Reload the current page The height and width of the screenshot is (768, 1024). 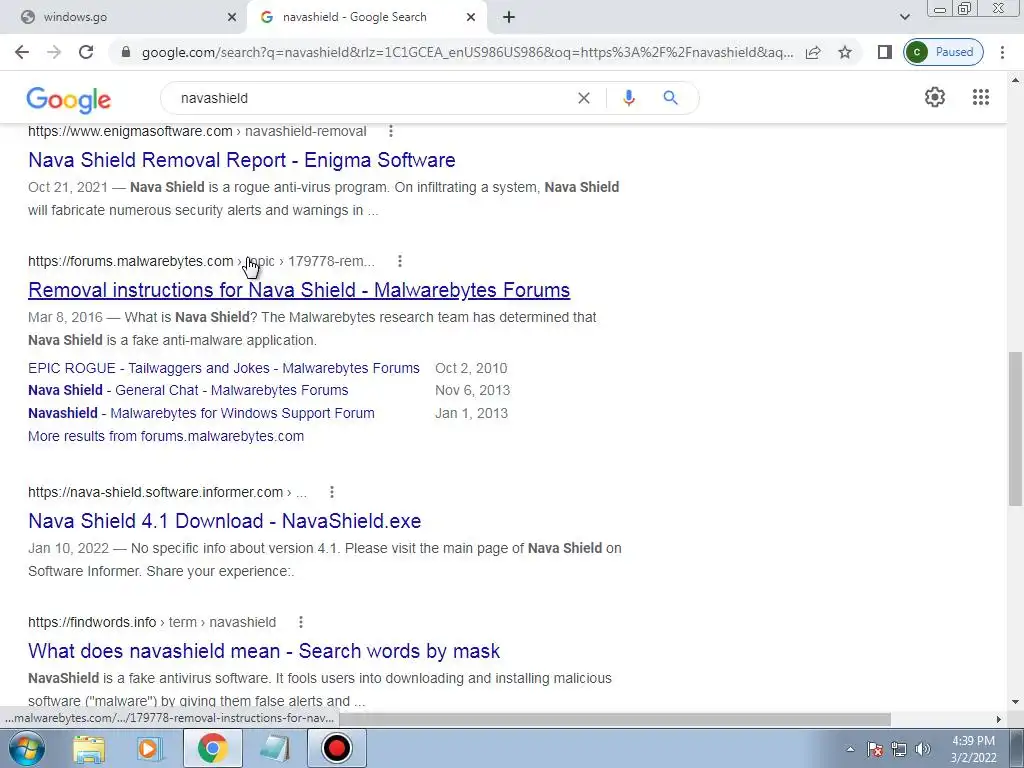pyautogui.click(x=86, y=52)
